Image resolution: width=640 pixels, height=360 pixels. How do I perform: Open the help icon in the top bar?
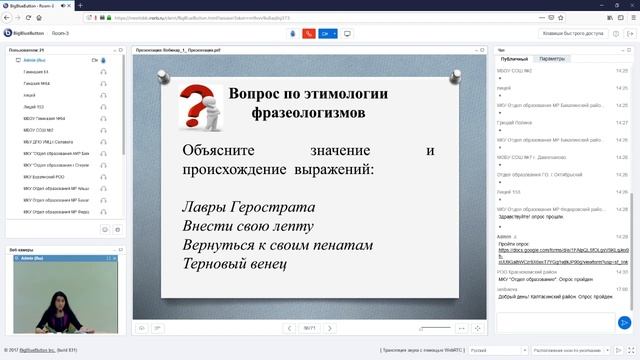[x=616, y=33]
